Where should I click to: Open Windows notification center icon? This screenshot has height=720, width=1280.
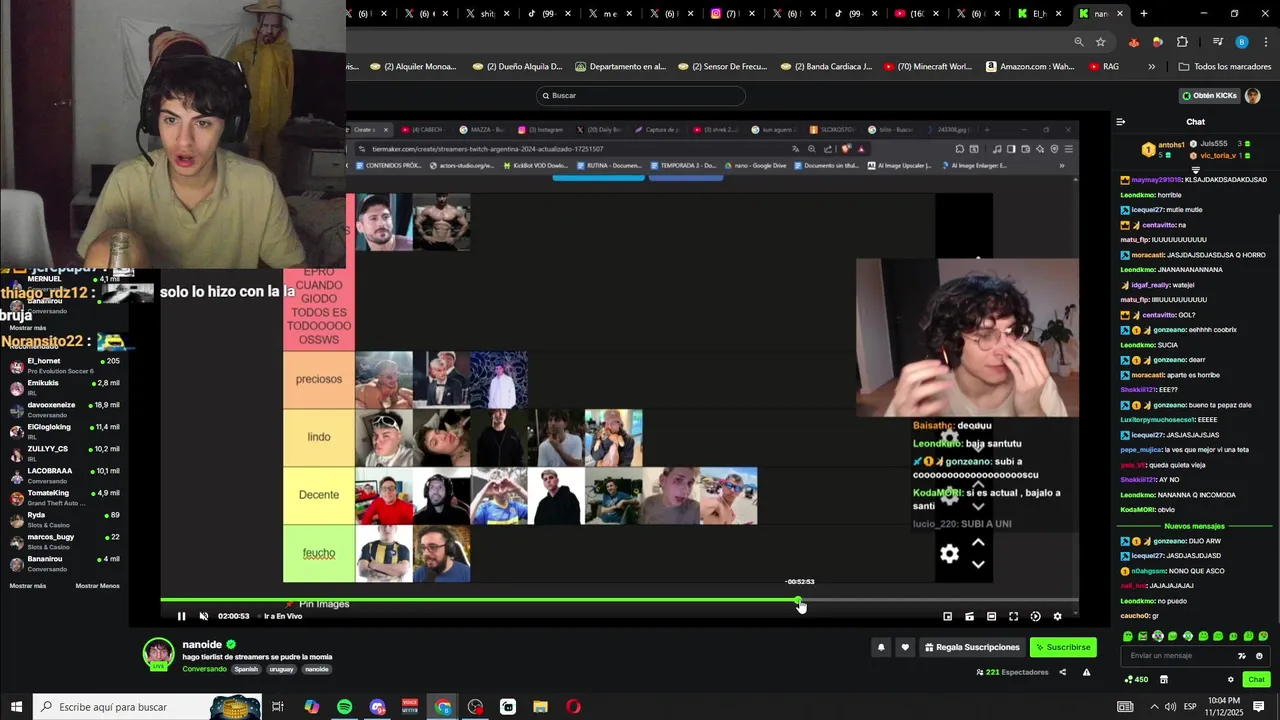1259,707
